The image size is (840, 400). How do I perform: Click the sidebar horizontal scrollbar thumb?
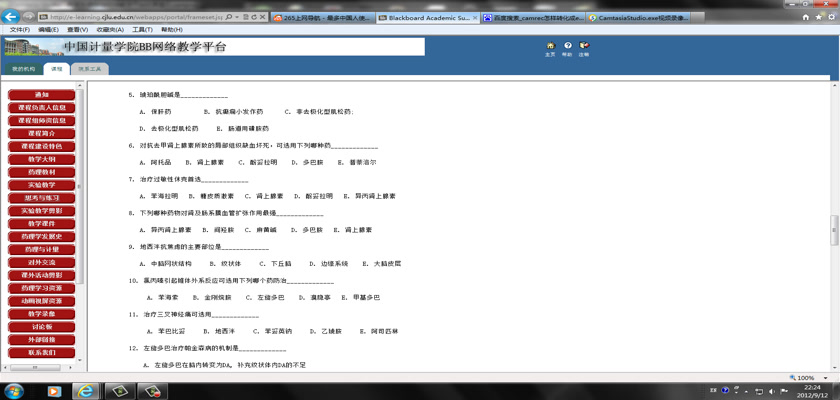(x=35, y=368)
